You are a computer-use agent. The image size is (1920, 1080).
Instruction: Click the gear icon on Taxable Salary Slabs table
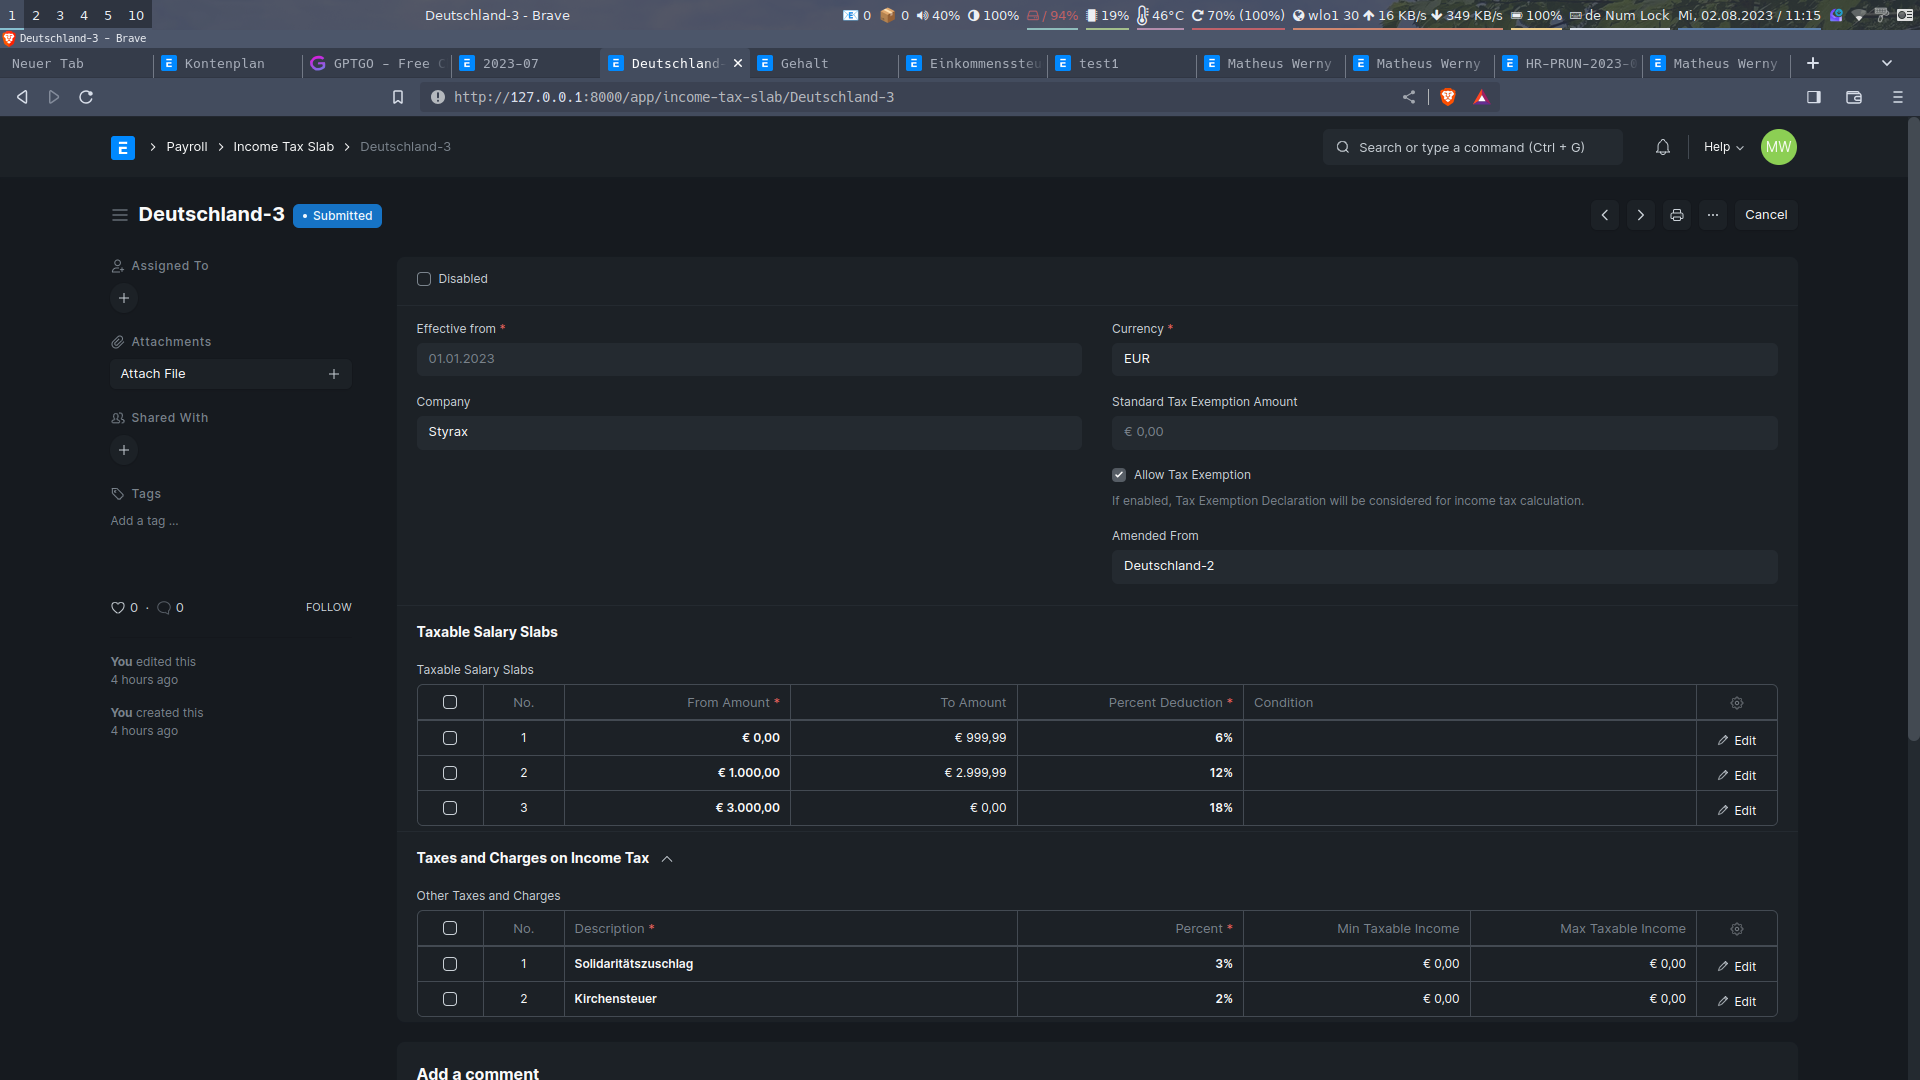[x=1736, y=702]
